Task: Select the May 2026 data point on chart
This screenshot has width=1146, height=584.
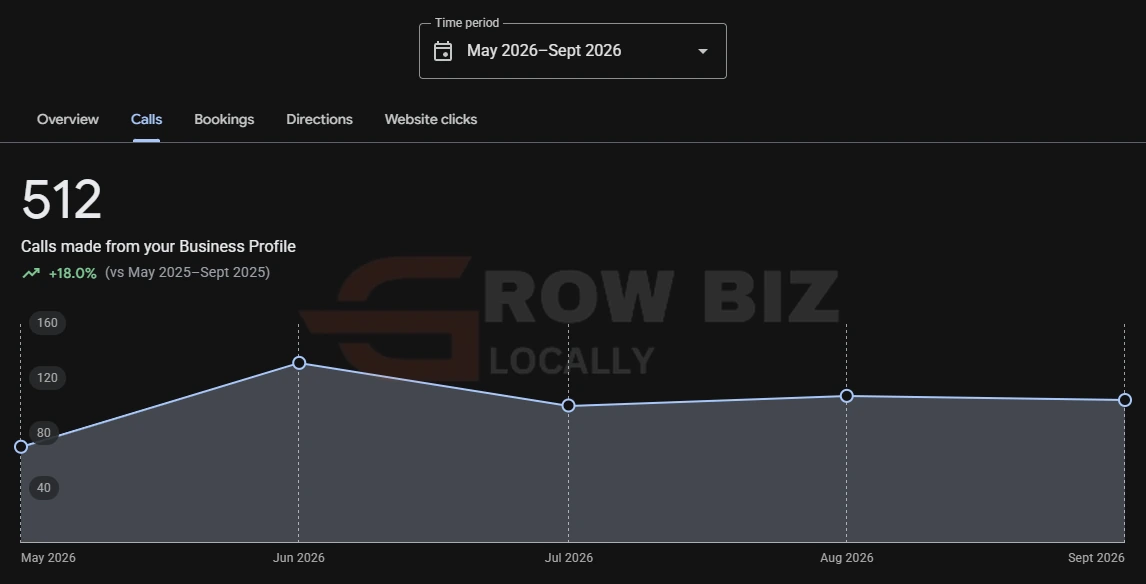Action: click(x=21, y=447)
